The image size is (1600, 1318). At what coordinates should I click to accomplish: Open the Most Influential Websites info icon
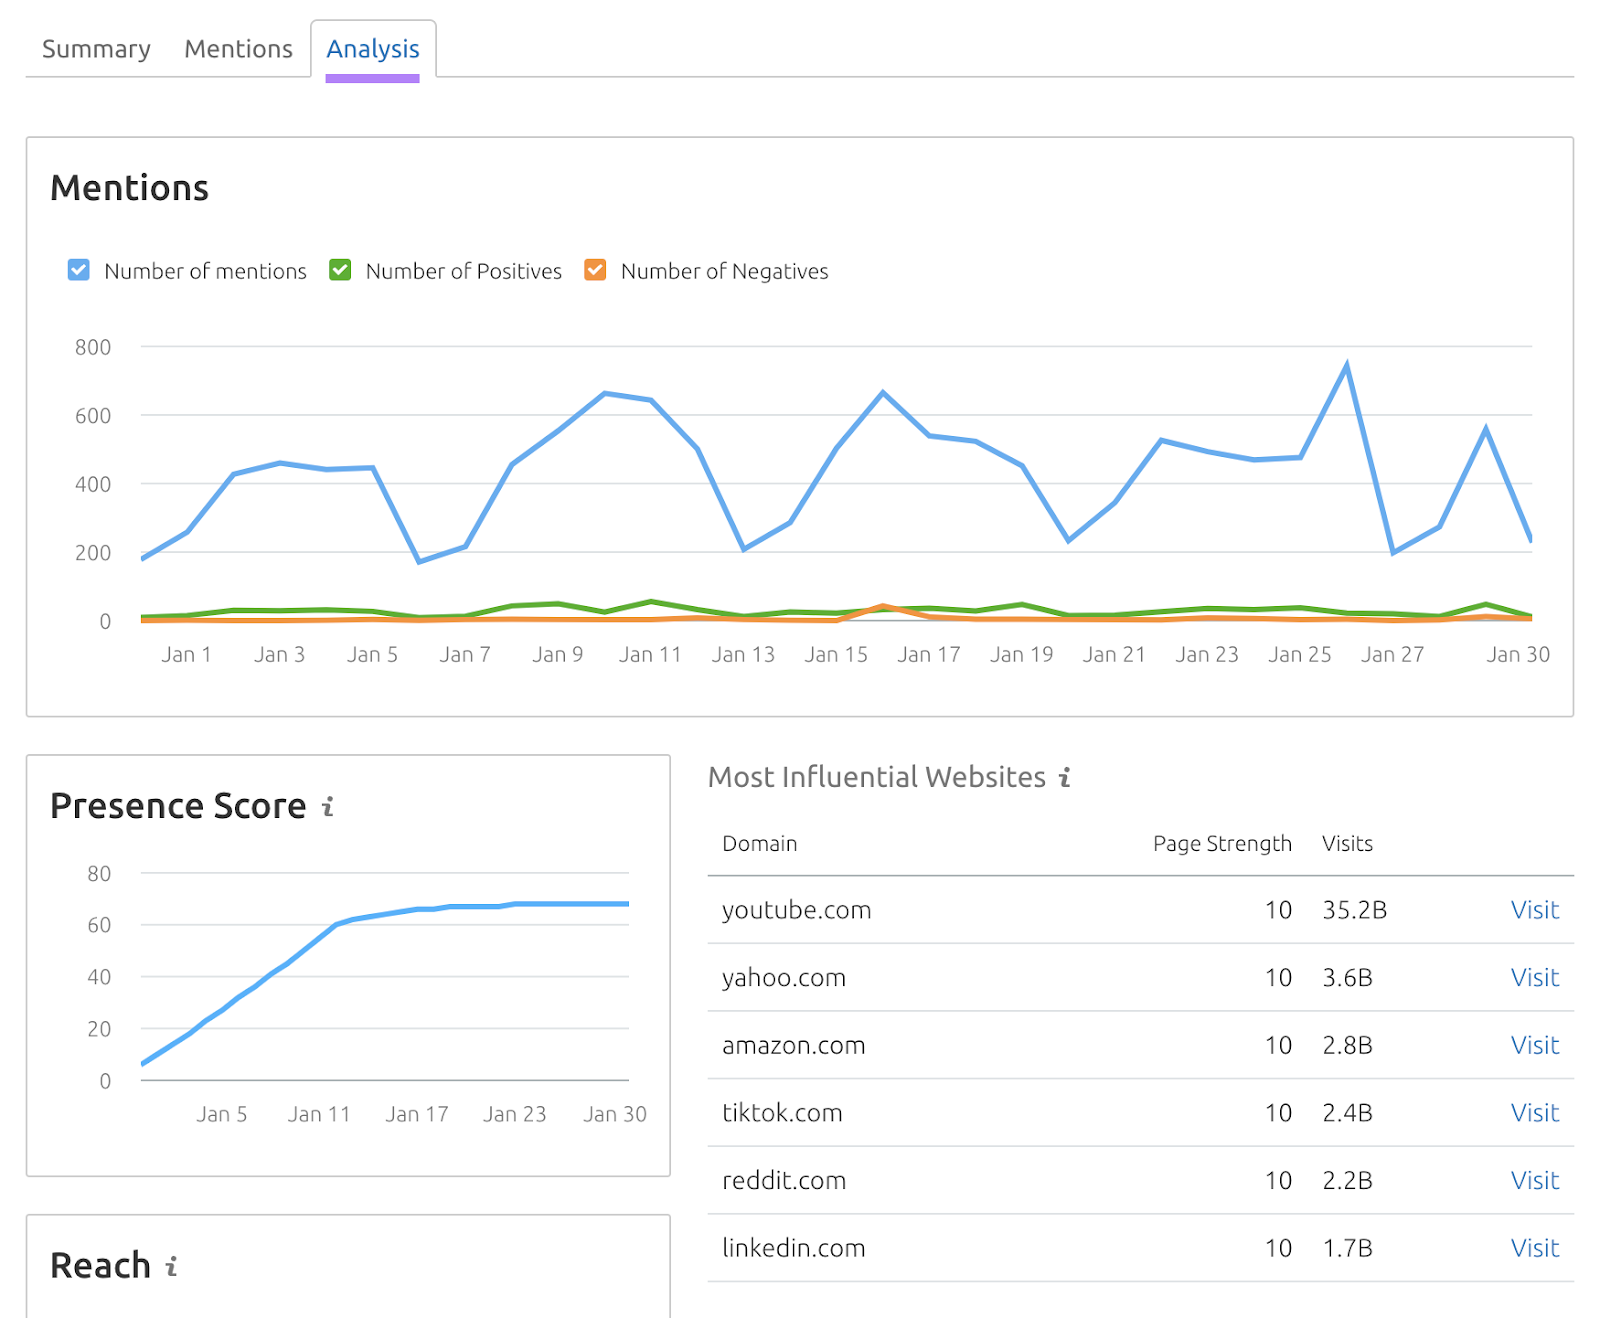[x=1064, y=777]
